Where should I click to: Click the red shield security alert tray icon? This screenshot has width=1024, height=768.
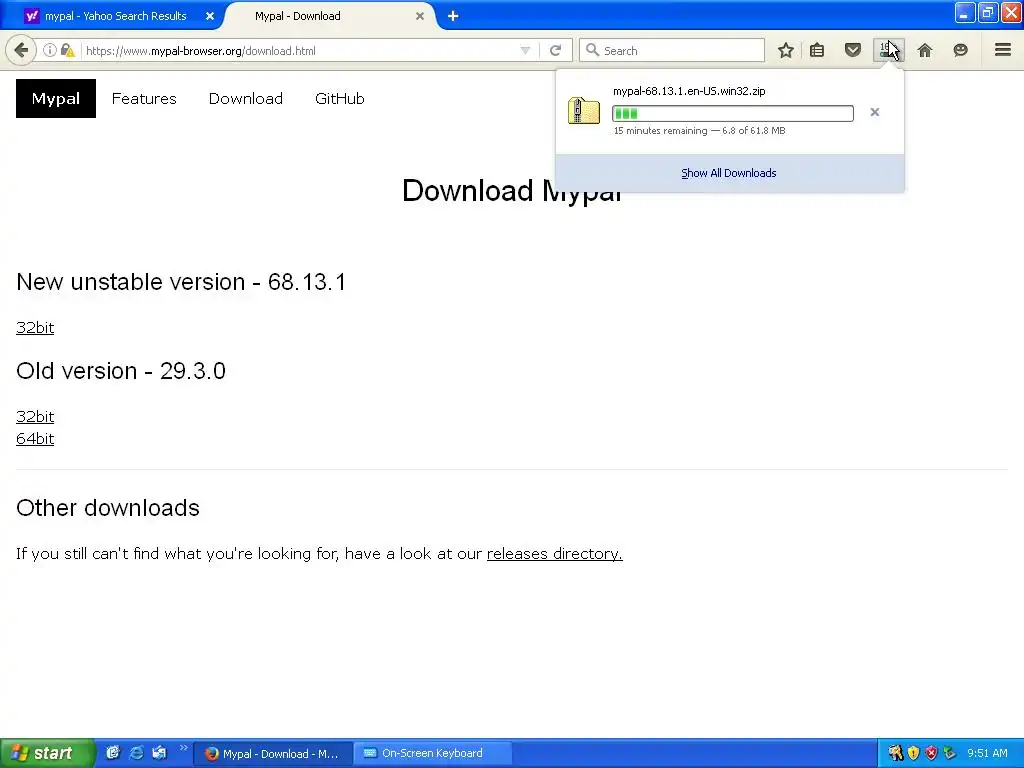pyautogui.click(x=931, y=753)
